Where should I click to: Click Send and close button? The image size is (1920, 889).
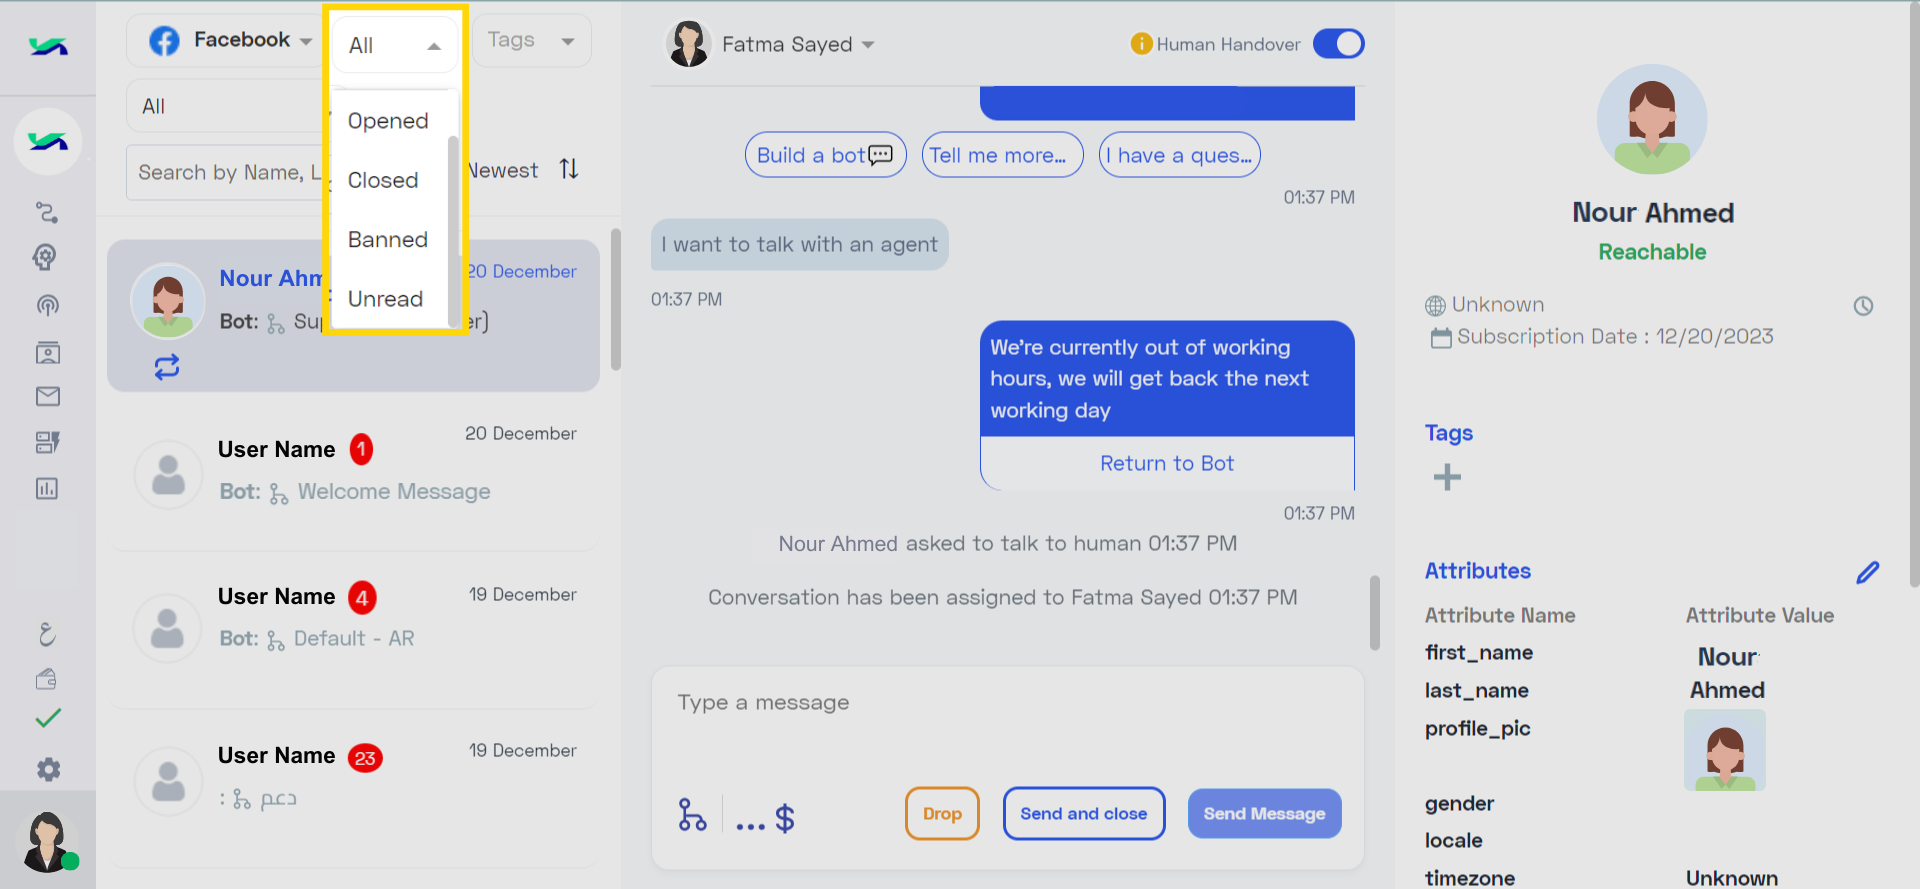pos(1084,814)
